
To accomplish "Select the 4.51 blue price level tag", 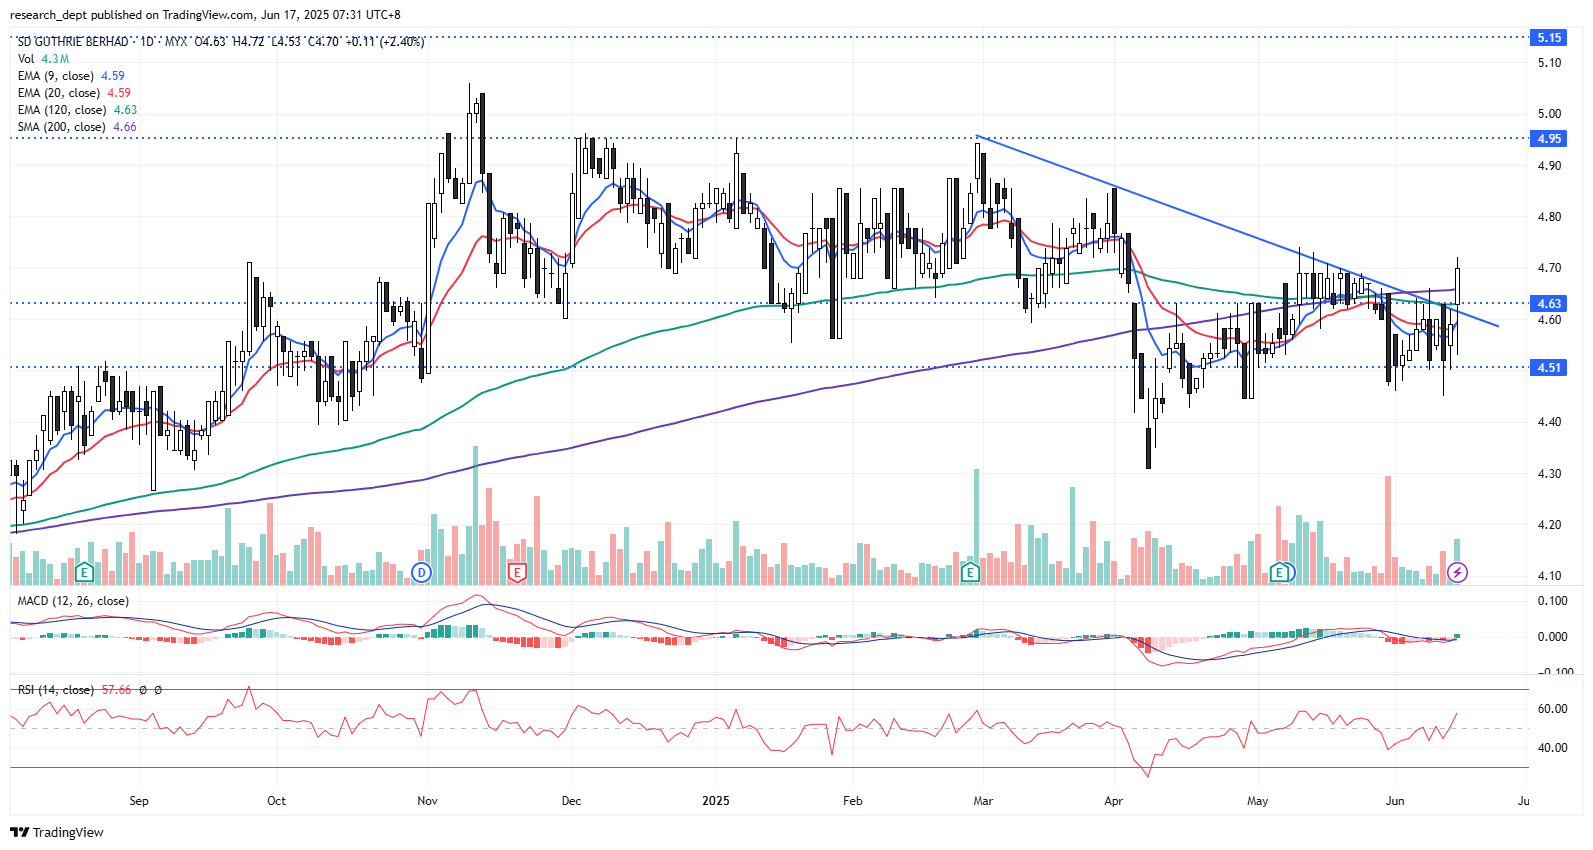I will pyautogui.click(x=1549, y=367).
